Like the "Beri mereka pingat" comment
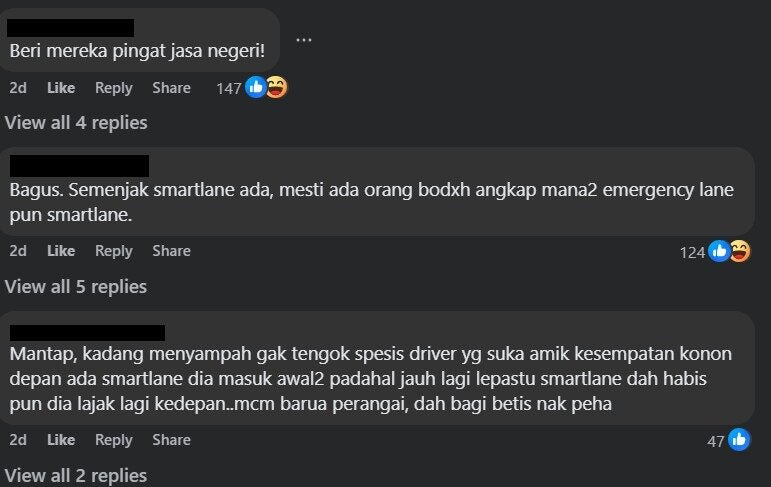 pos(61,88)
